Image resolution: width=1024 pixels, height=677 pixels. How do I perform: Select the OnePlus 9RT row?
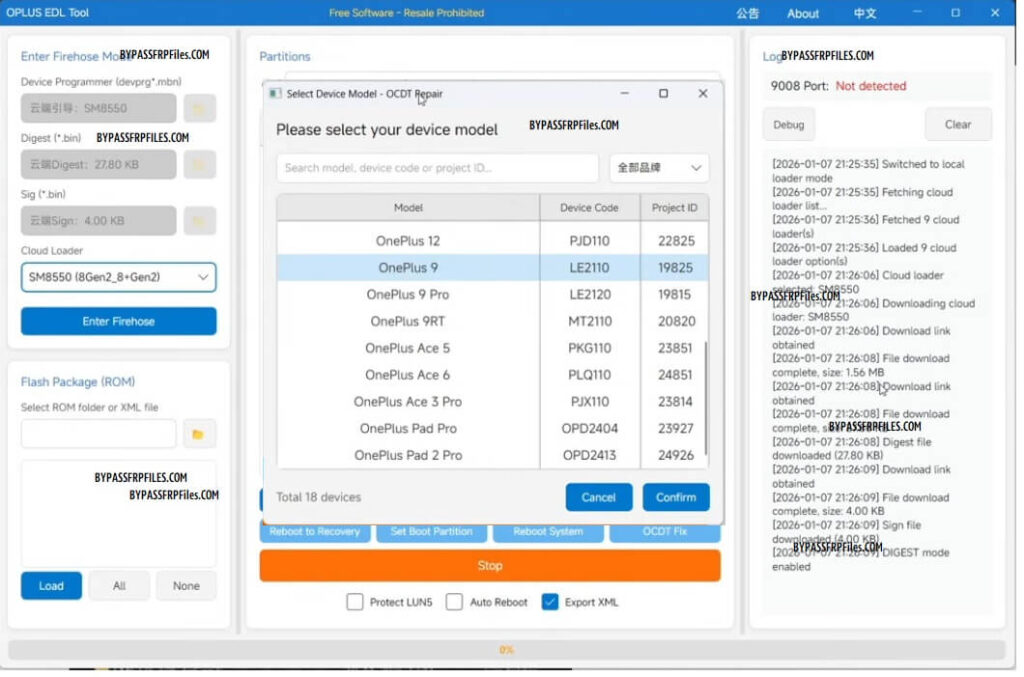pos(492,321)
